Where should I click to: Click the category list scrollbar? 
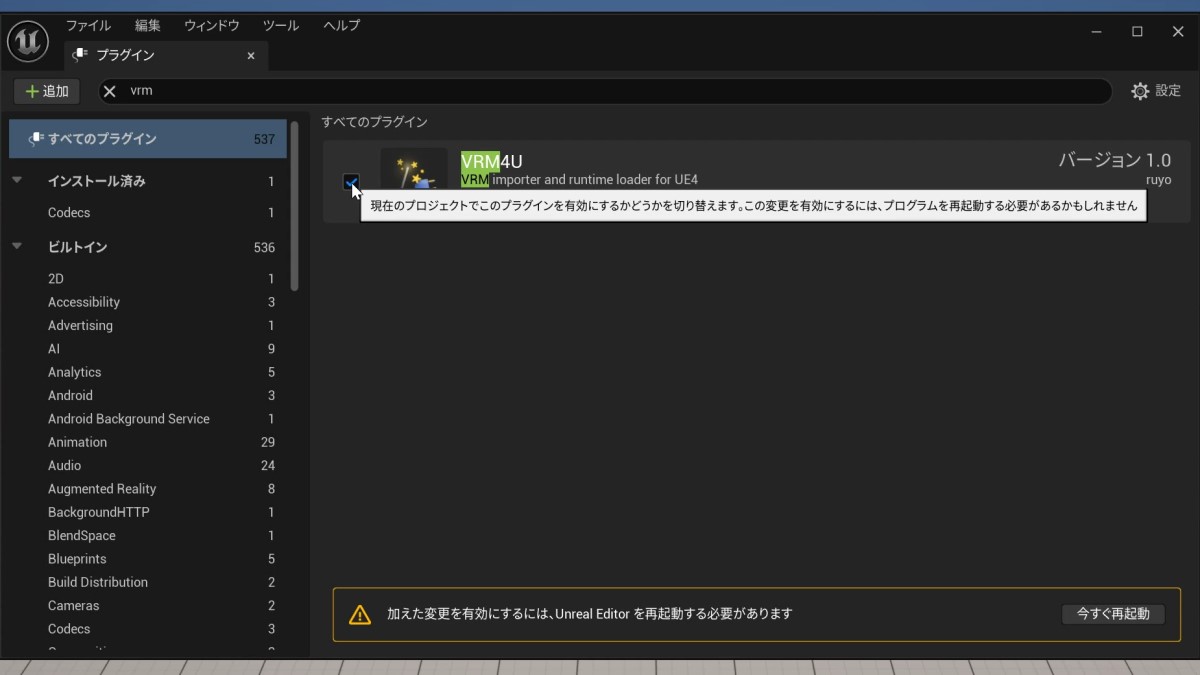295,205
